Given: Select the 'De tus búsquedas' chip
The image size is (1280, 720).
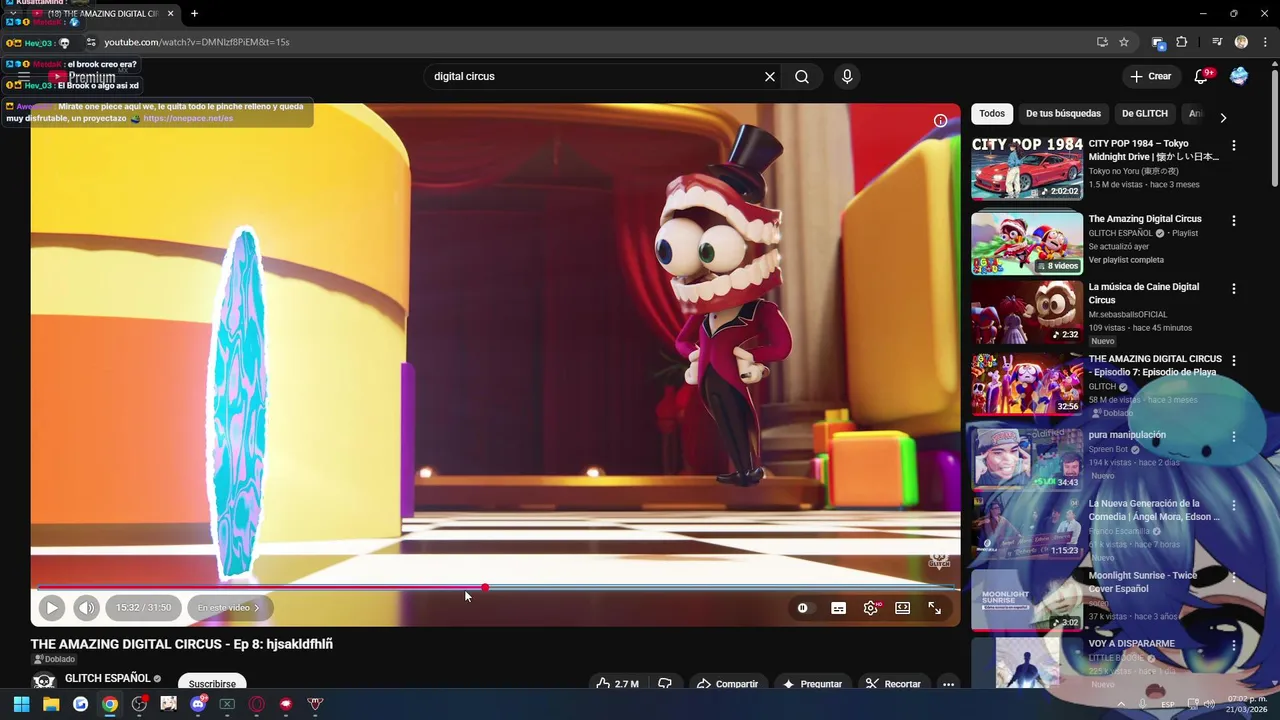Looking at the screenshot, I should pyautogui.click(x=1063, y=114).
